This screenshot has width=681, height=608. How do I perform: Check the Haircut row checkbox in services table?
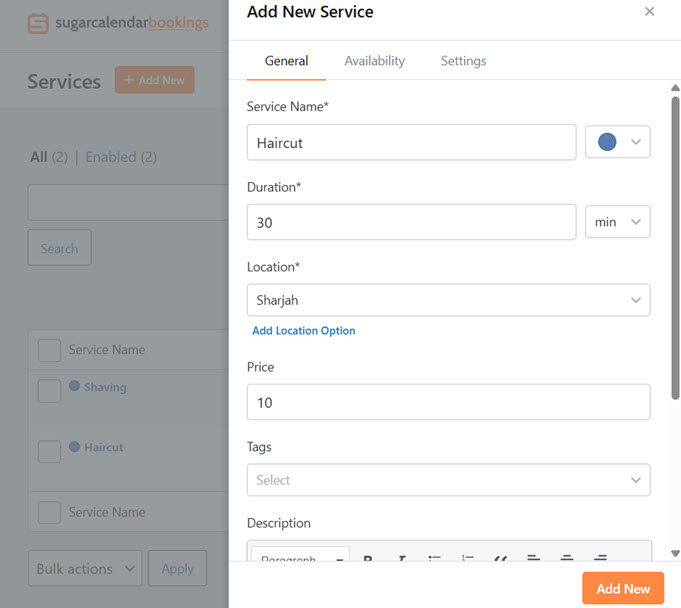pos(49,451)
